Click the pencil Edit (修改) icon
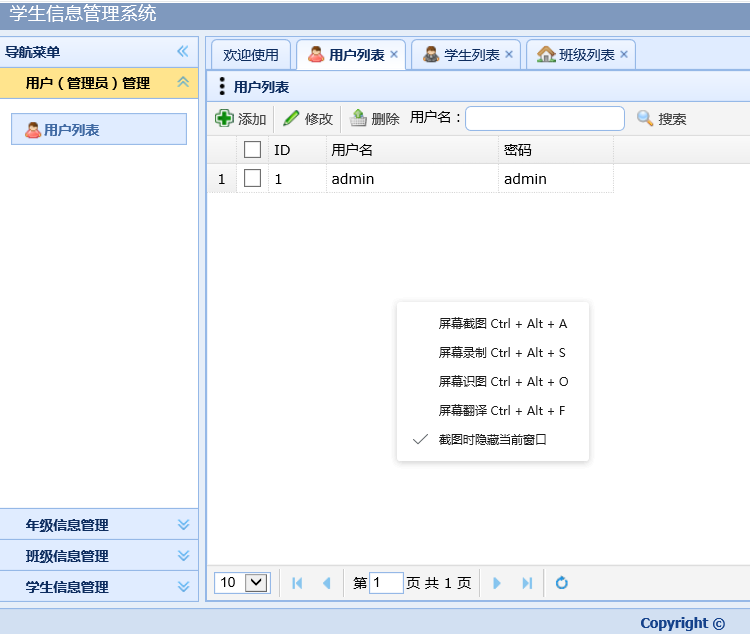This screenshot has width=750, height=634. (x=292, y=119)
